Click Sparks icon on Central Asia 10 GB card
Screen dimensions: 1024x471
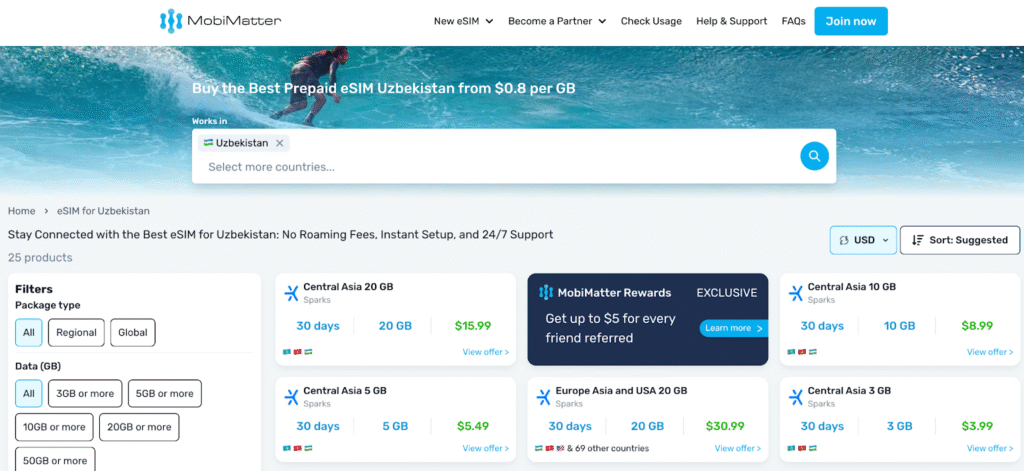pos(795,293)
